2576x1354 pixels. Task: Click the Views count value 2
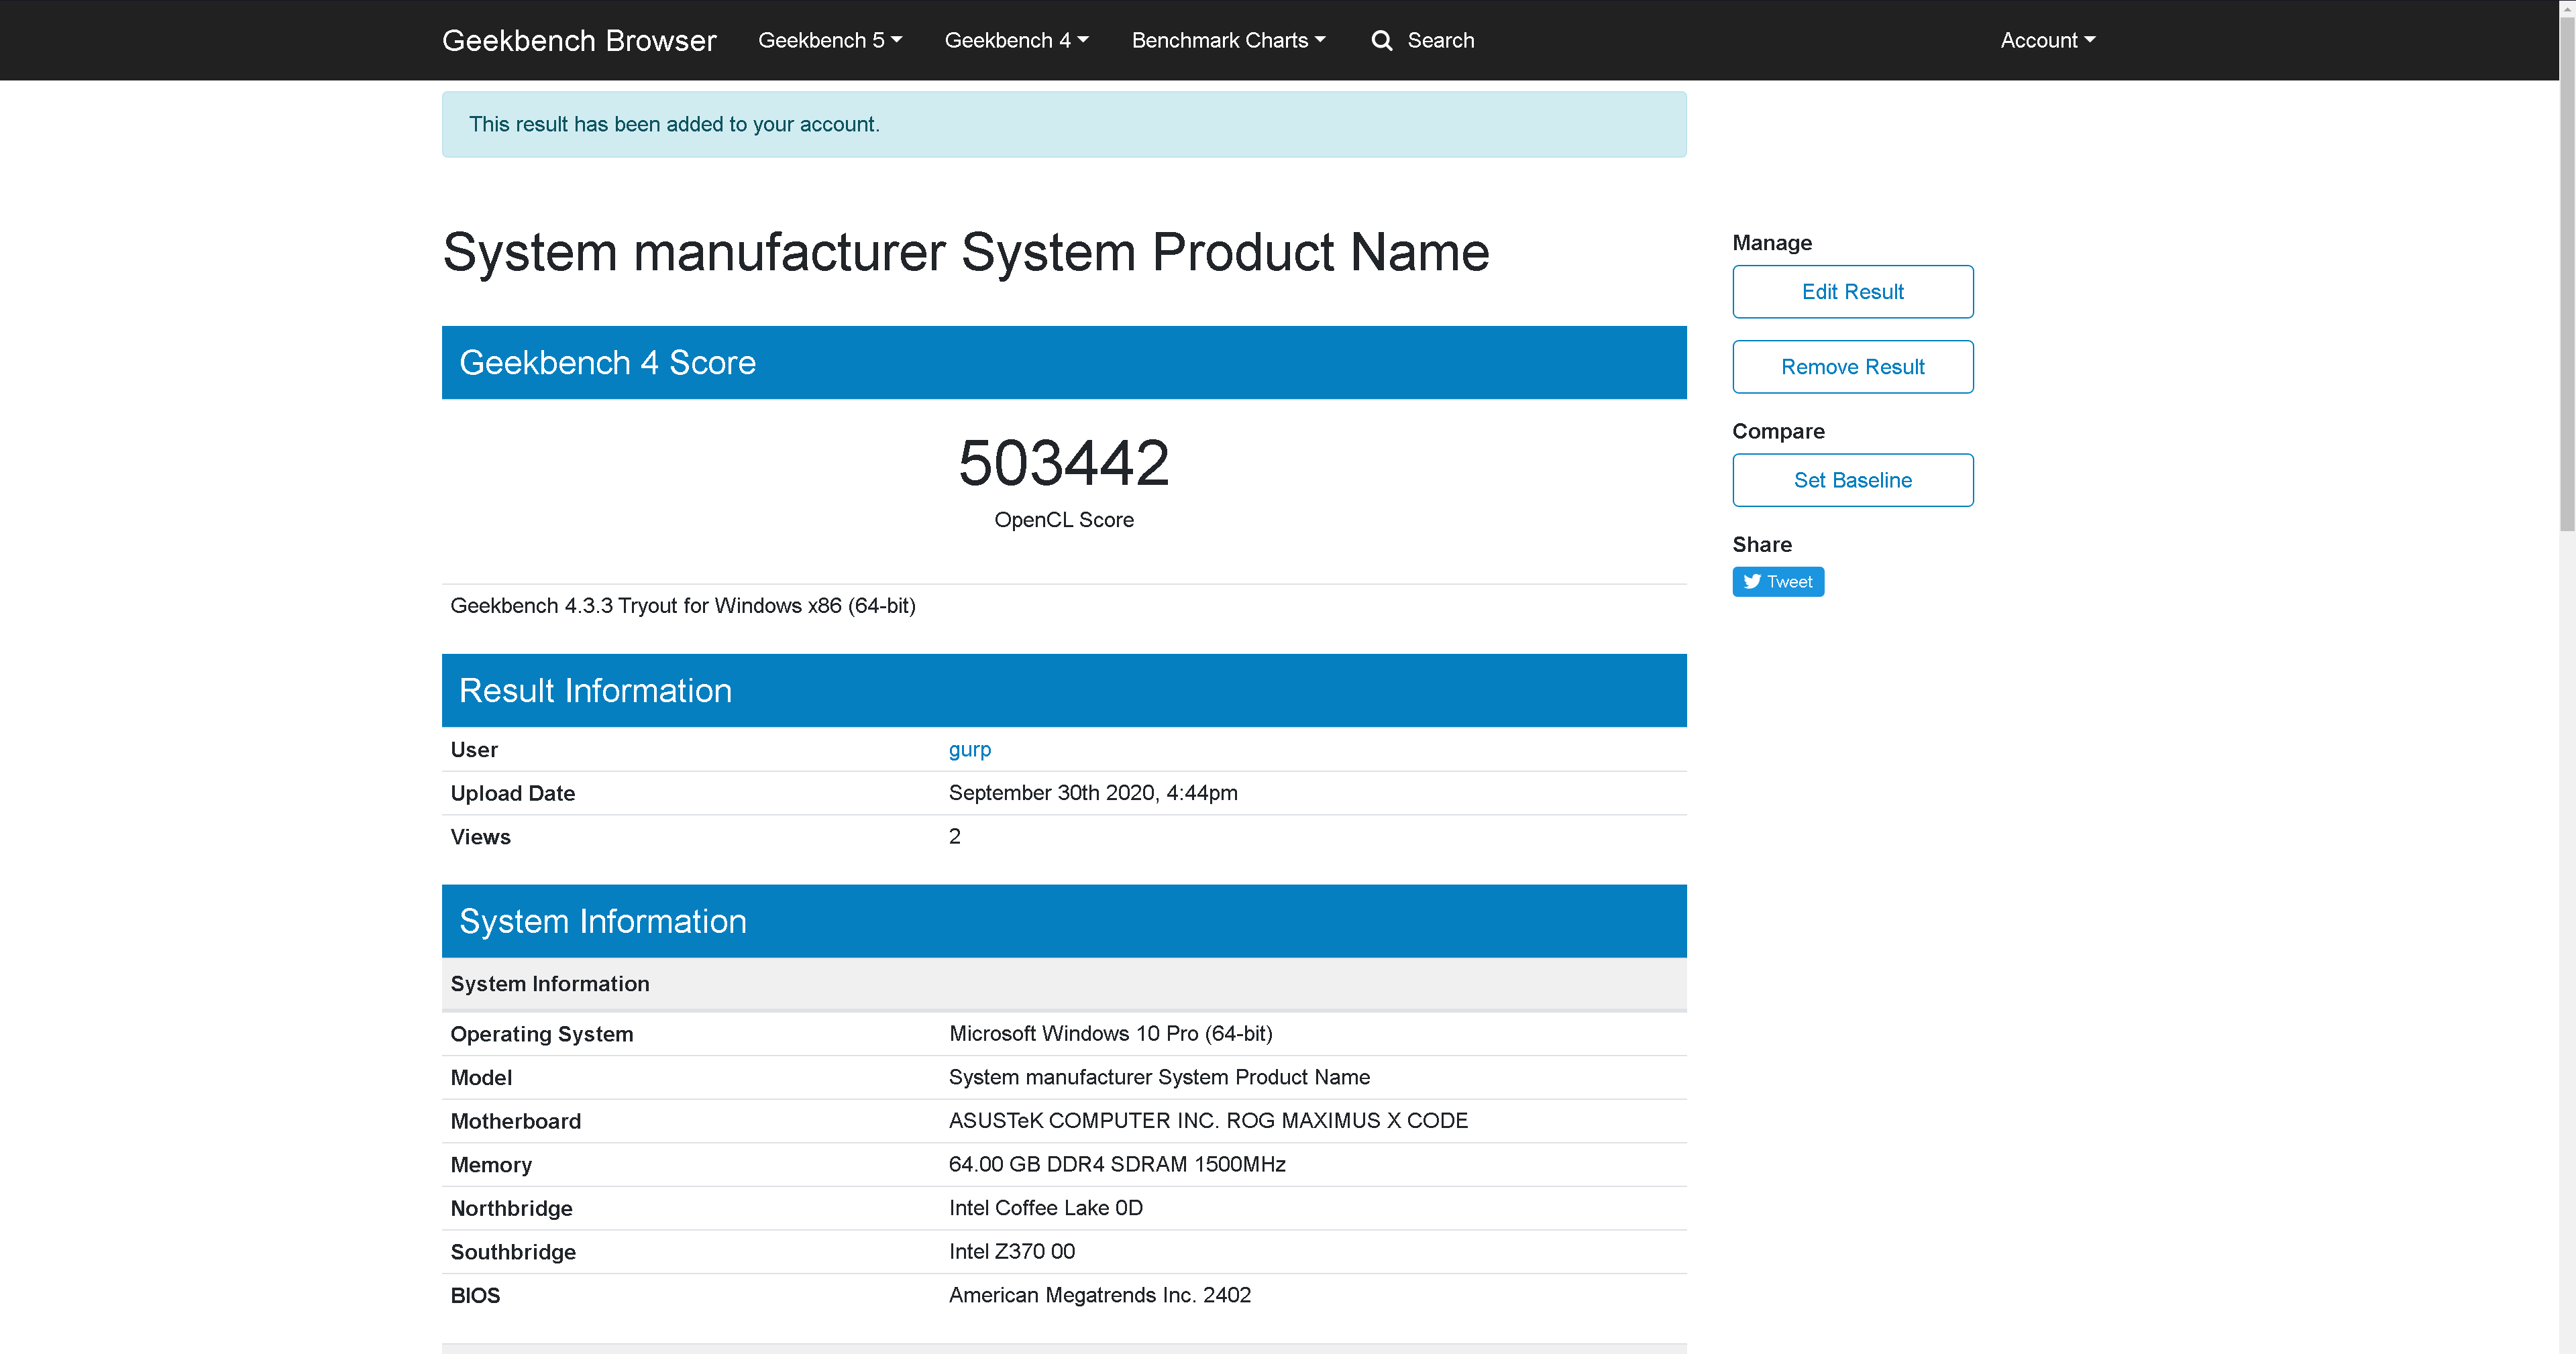coord(954,837)
